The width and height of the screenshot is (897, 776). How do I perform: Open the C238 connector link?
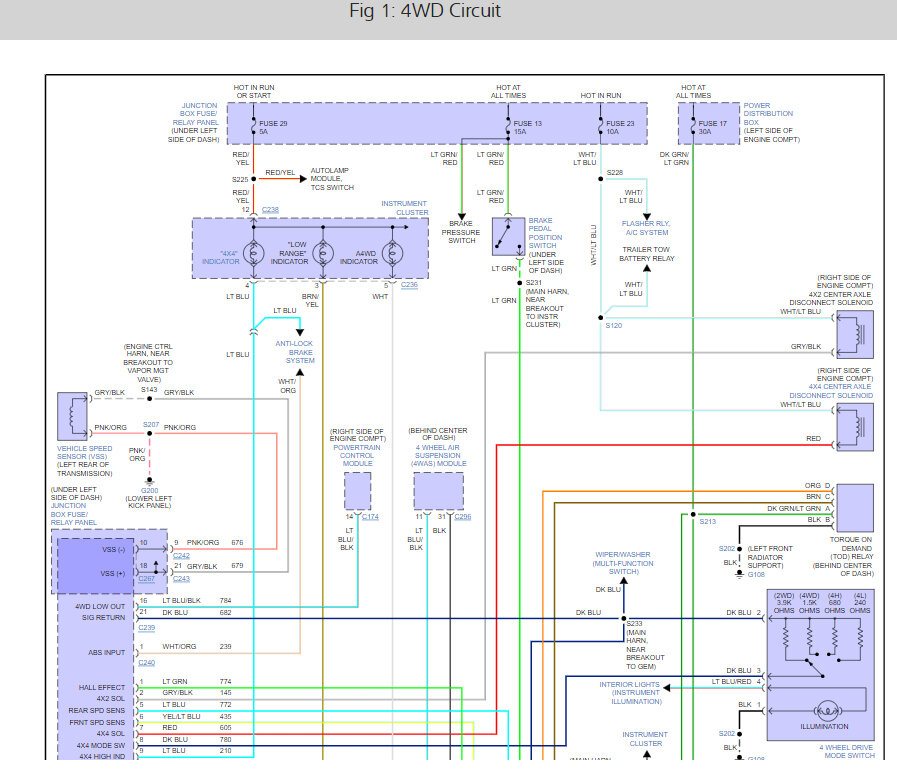(270, 210)
